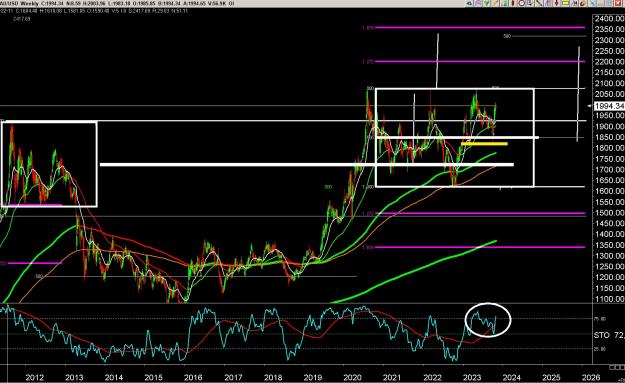
Task: Select the diagonal trend line tool
Action: click(x=539, y=3)
